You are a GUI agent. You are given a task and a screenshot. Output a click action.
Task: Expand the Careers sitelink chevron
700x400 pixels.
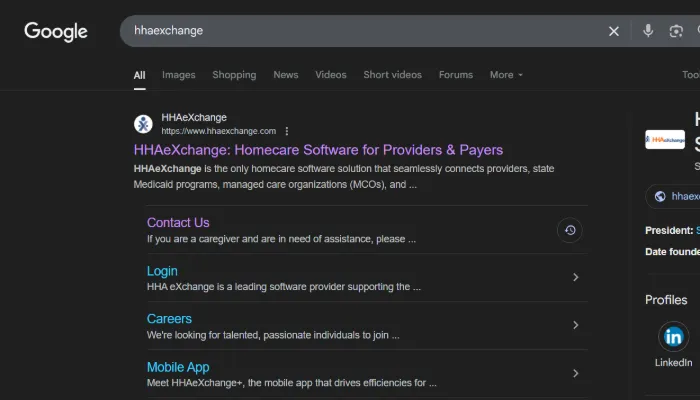click(575, 325)
